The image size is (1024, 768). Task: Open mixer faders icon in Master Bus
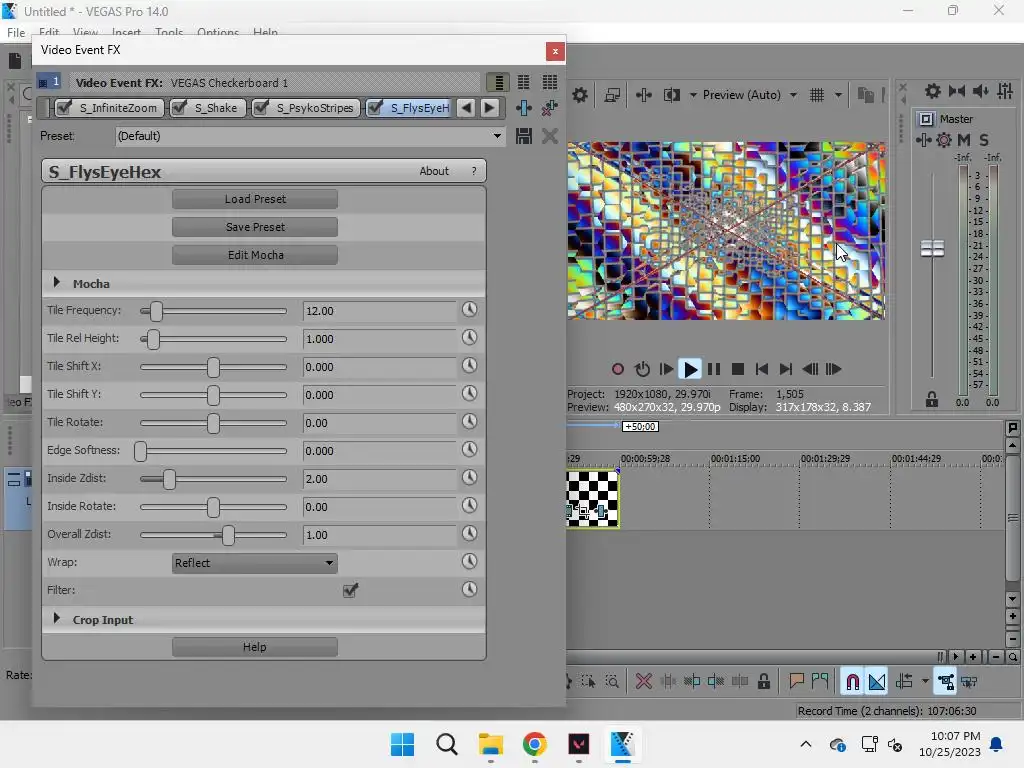point(1005,91)
